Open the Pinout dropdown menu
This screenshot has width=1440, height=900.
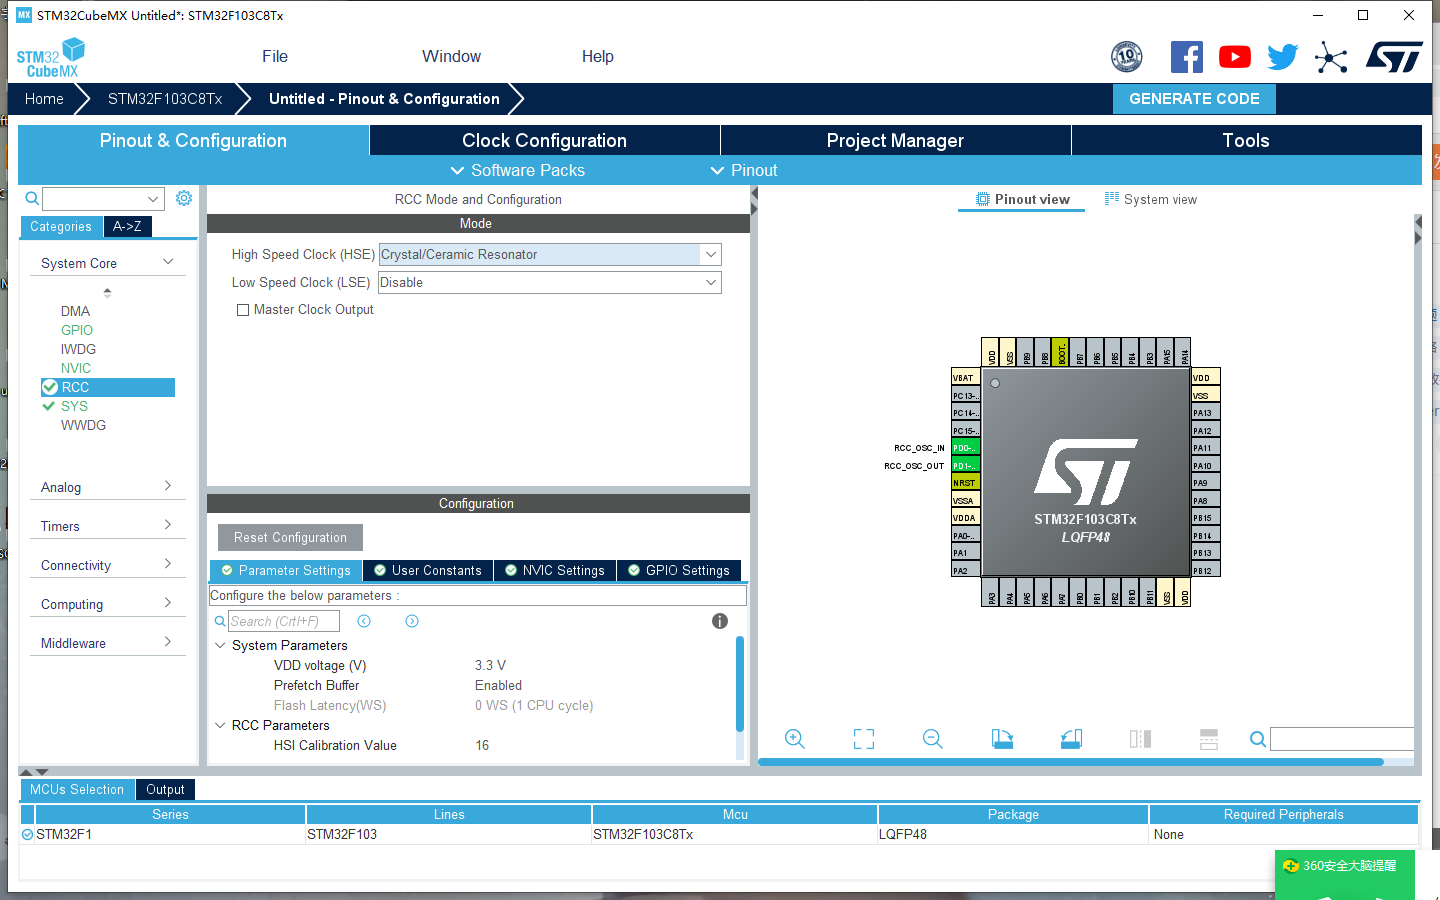point(744,170)
